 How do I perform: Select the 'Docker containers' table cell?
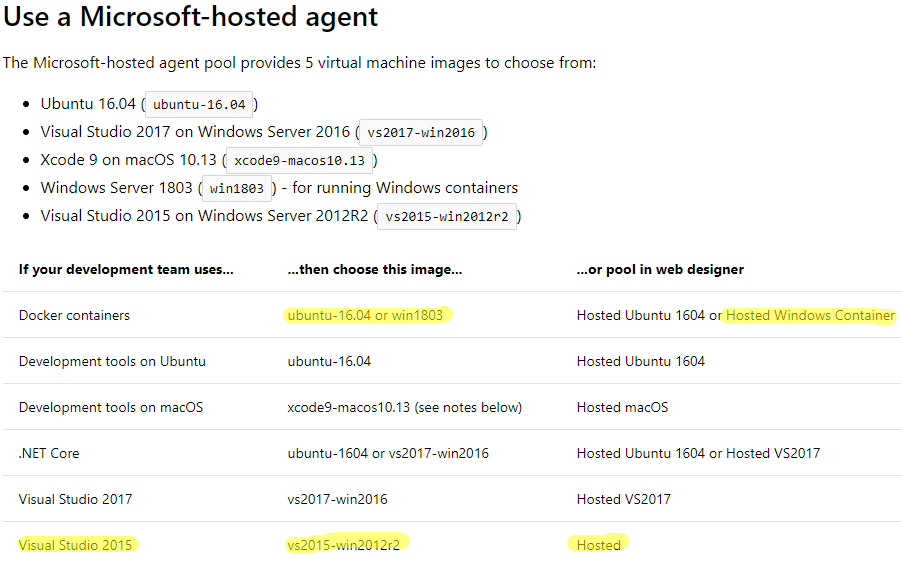74,315
